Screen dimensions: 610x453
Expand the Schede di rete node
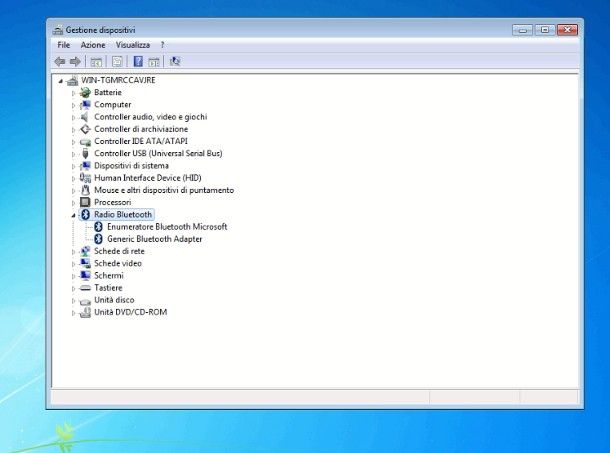(x=74, y=251)
